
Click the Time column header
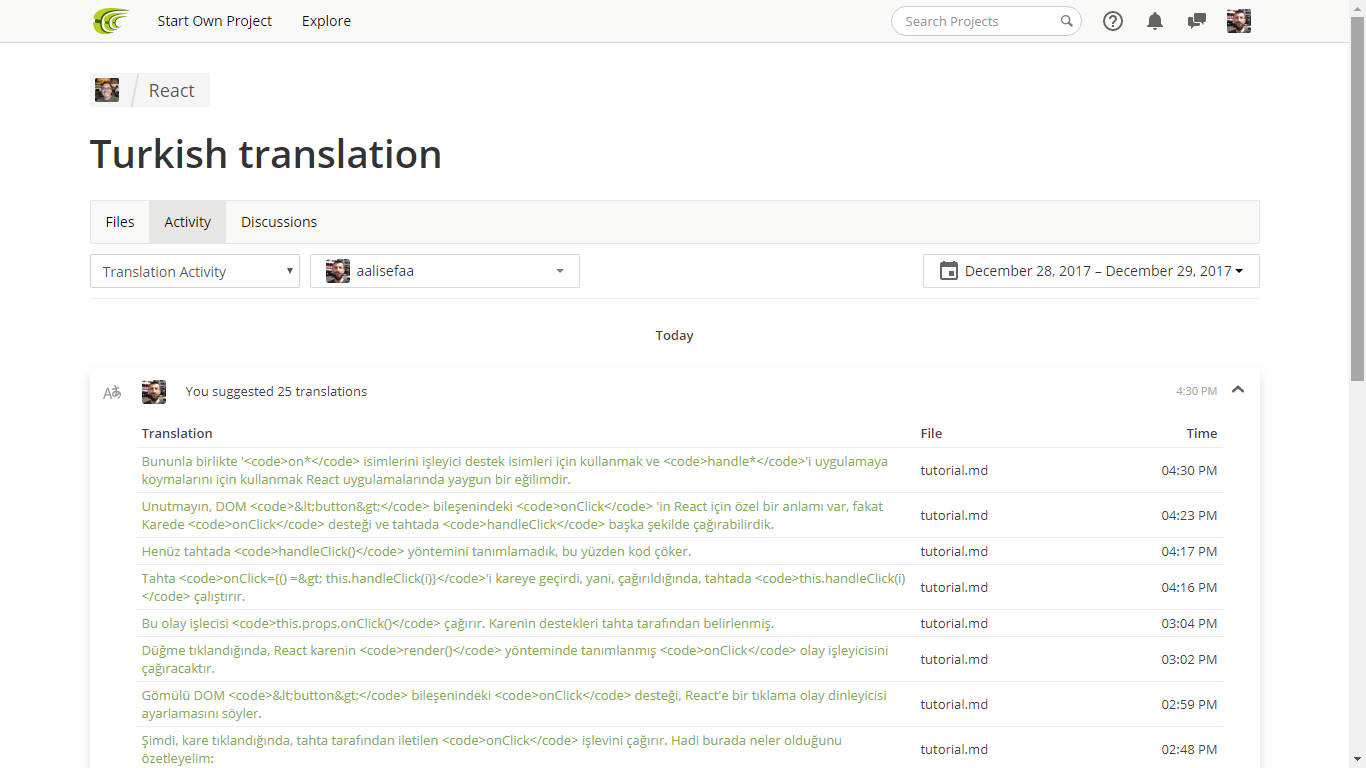point(1202,433)
